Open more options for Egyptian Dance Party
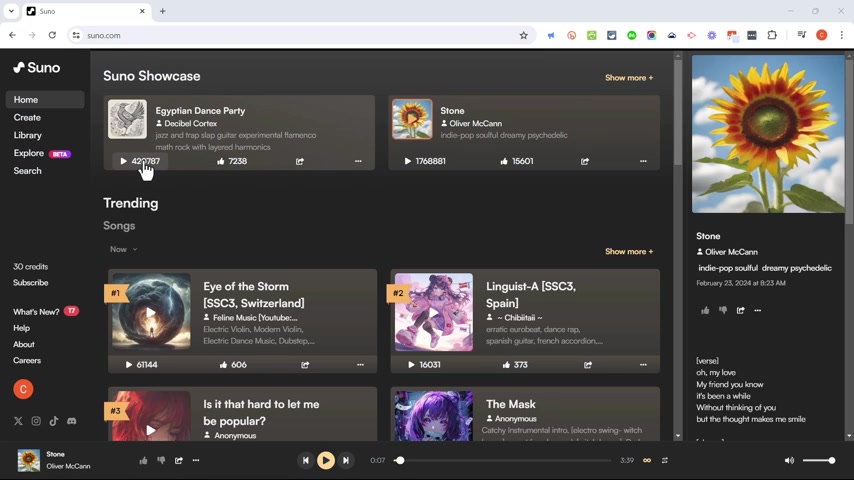This screenshot has height=480, width=854. pos(358,161)
